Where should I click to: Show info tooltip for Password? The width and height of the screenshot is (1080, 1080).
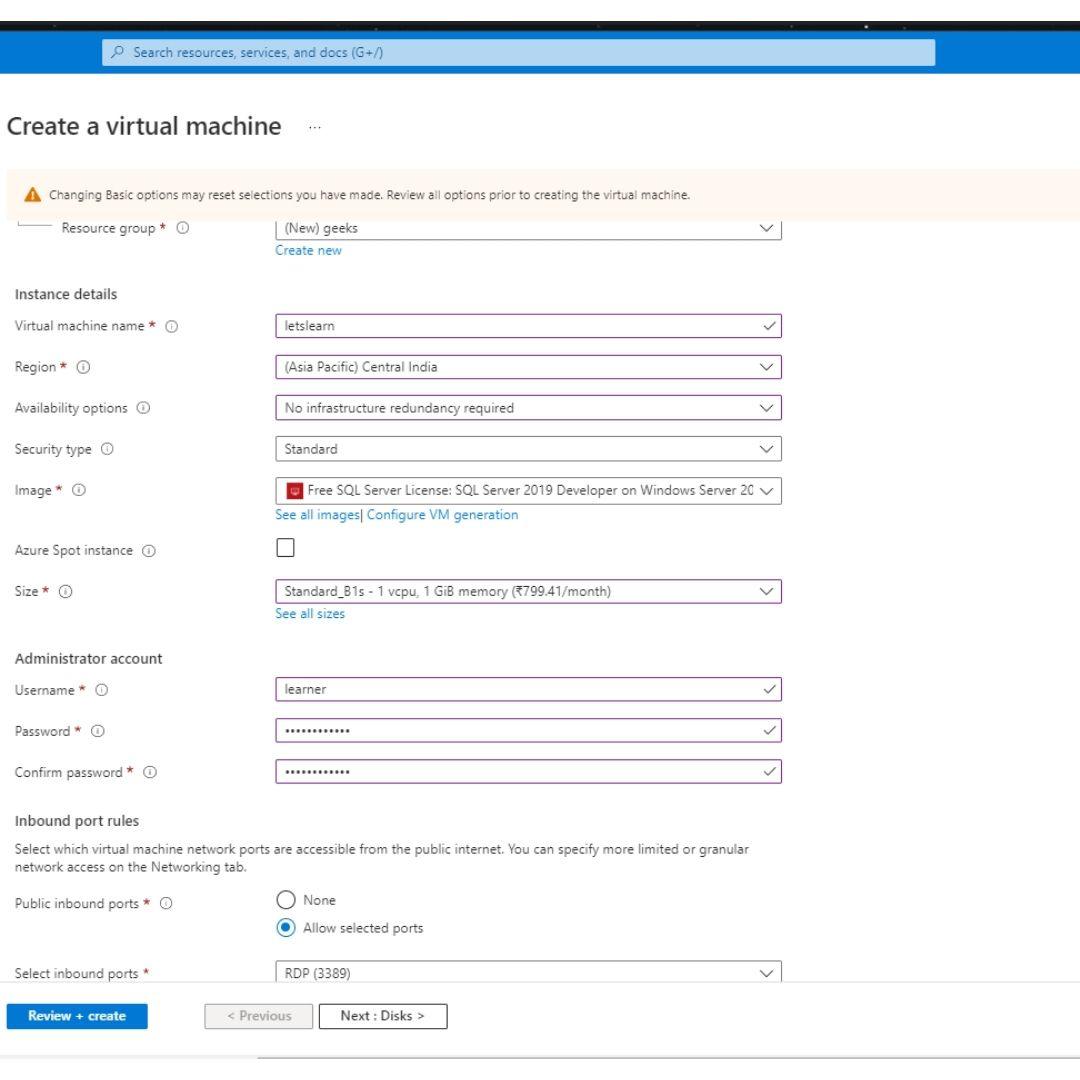[x=98, y=731]
